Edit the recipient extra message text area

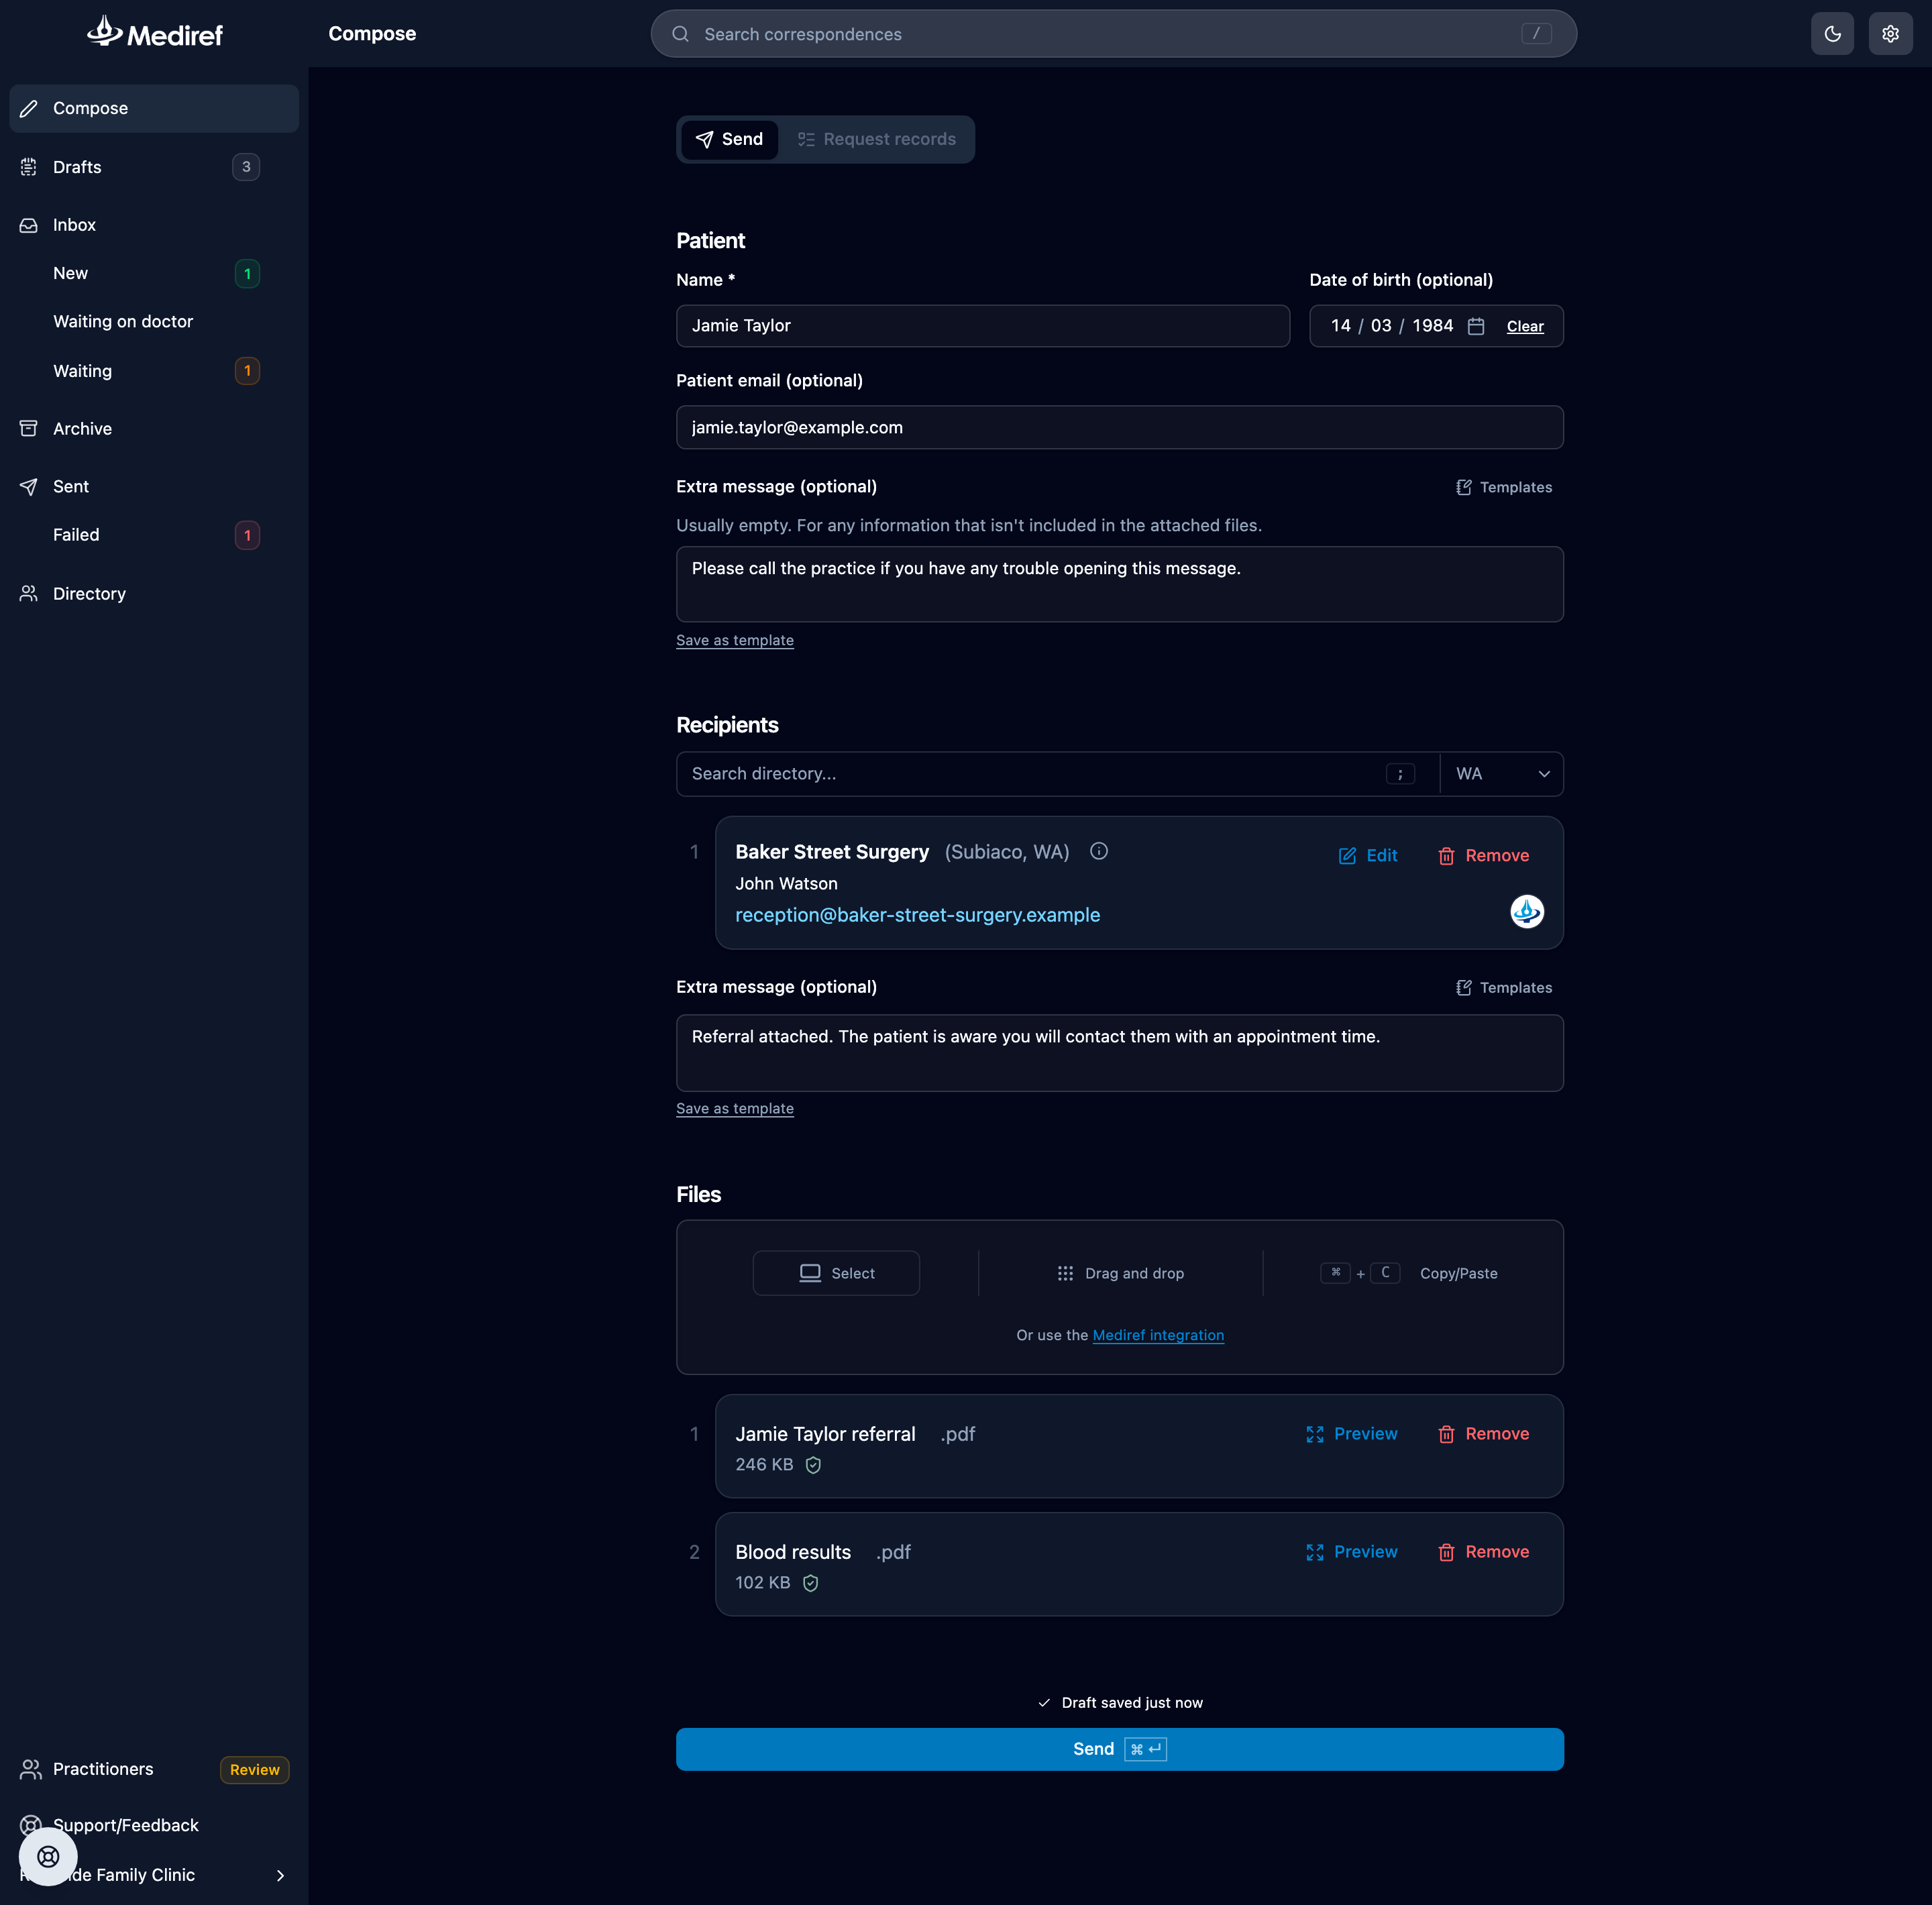point(1119,1053)
